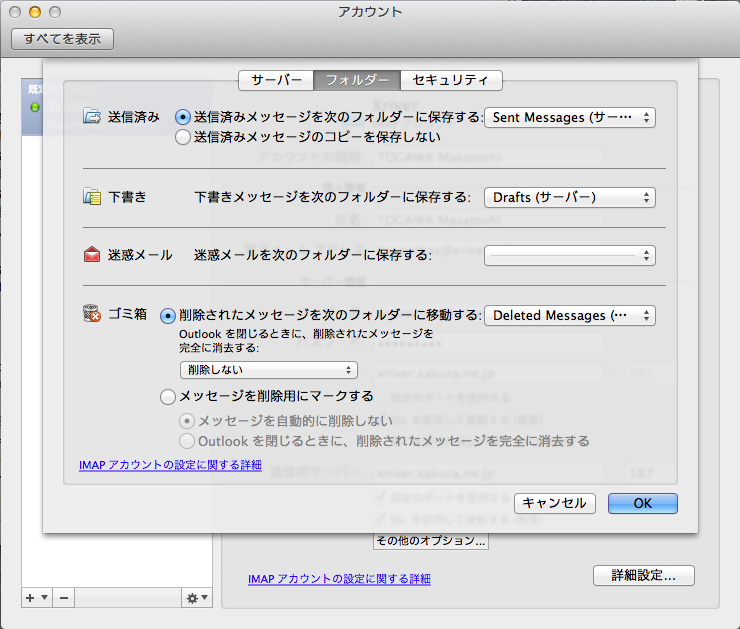Click the green account status indicator
Viewport: 740px width, 629px height.
pos(36,107)
